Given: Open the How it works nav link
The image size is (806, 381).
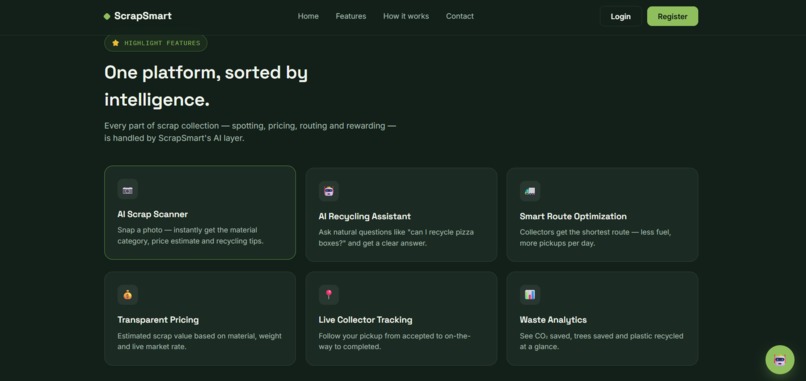Looking at the screenshot, I should pyautogui.click(x=406, y=16).
